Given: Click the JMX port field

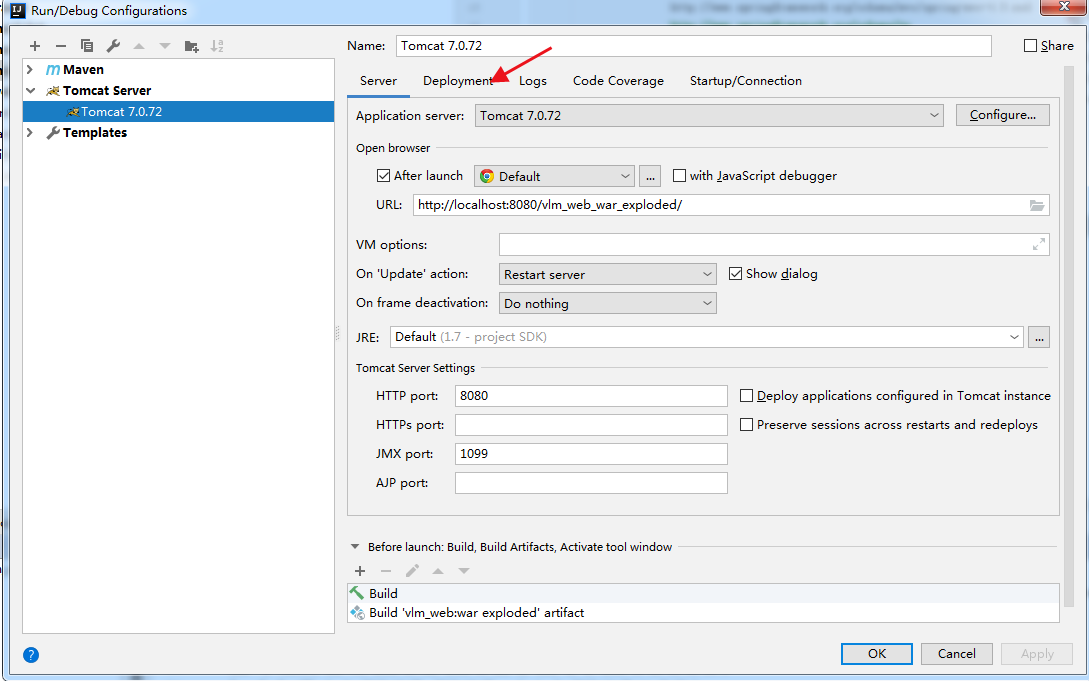Looking at the screenshot, I should click(x=591, y=454).
